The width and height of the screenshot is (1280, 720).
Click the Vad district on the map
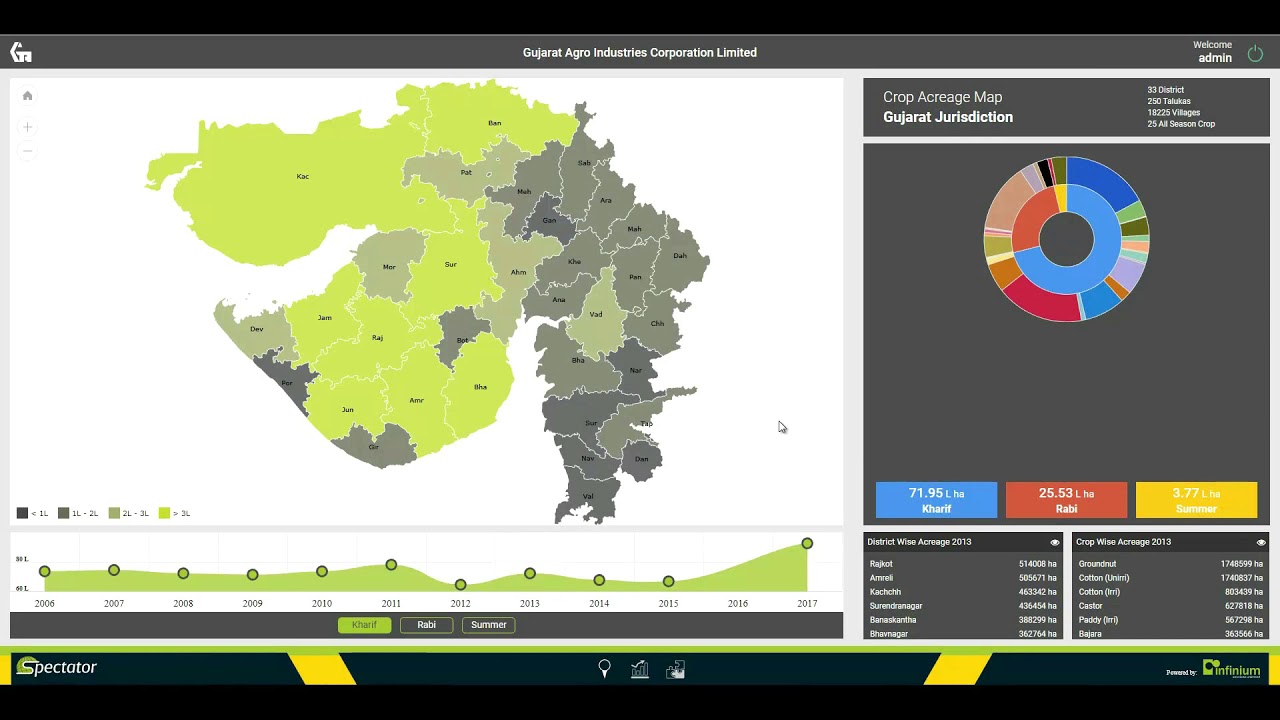(596, 314)
